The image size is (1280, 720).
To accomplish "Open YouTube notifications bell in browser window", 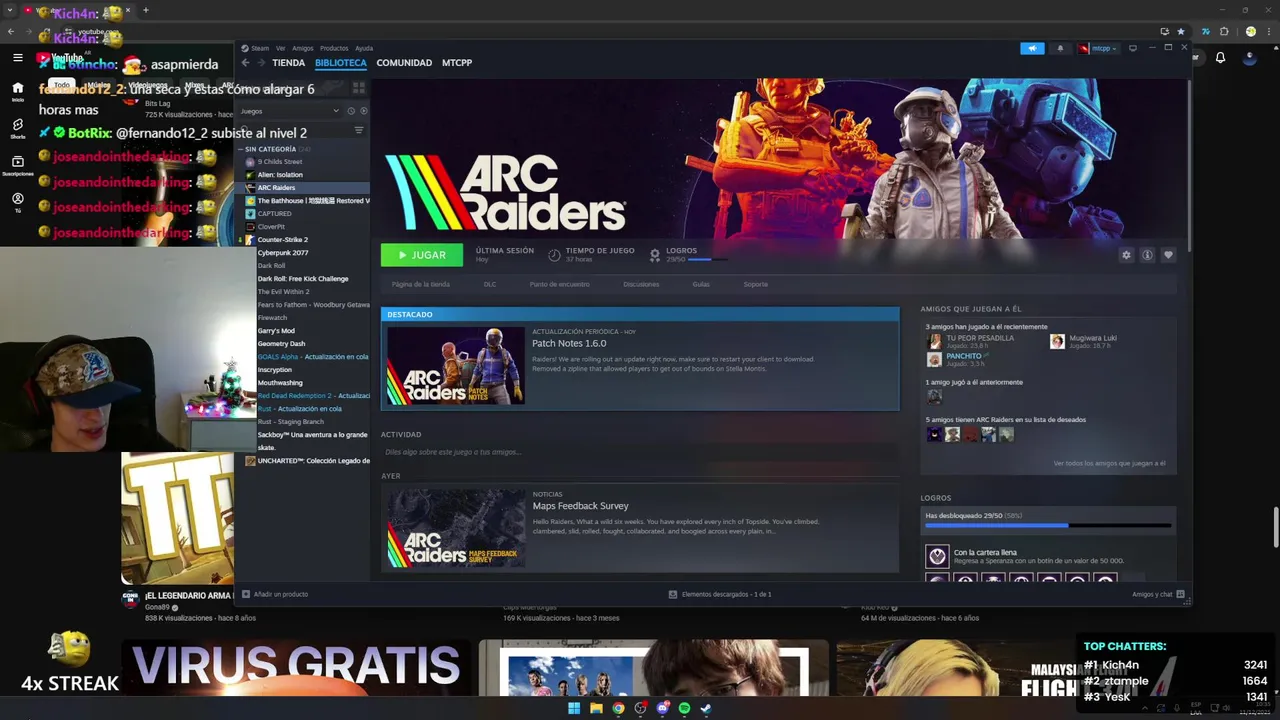I will pyautogui.click(x=1220, y=58).
